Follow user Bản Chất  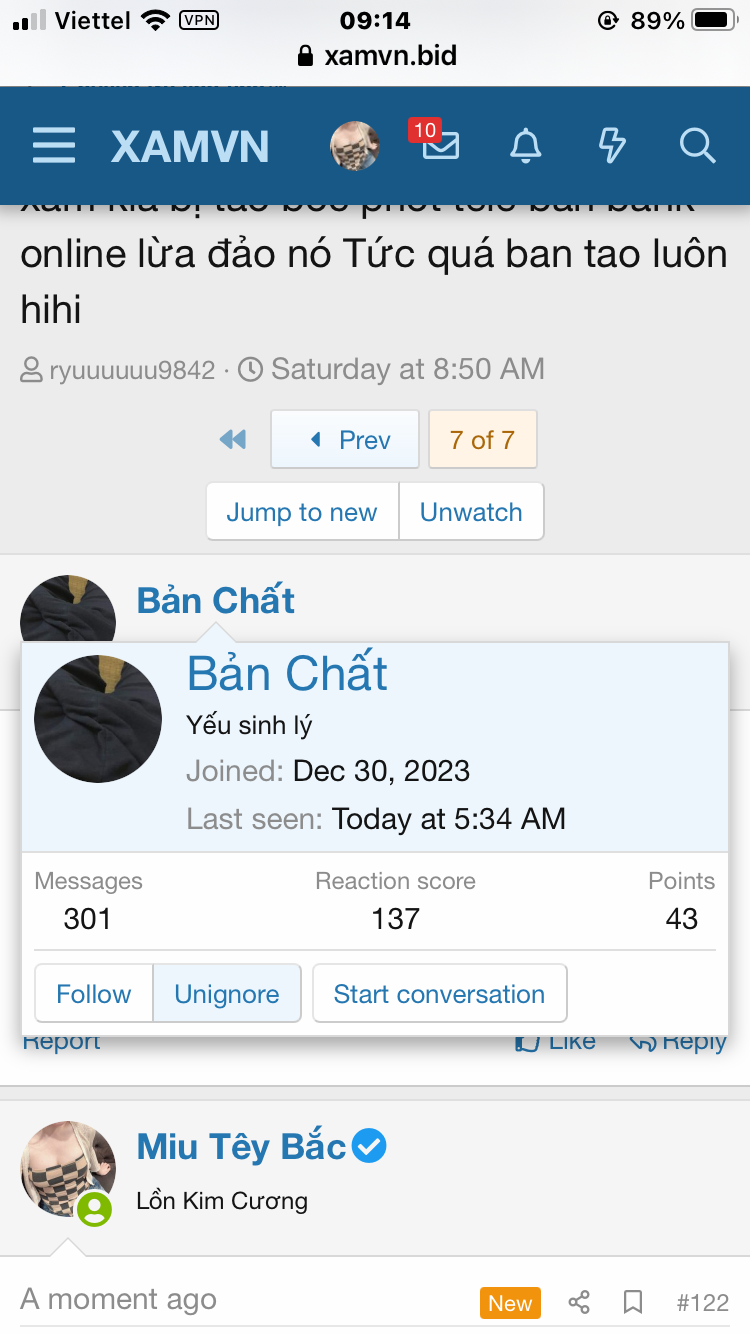94,994
